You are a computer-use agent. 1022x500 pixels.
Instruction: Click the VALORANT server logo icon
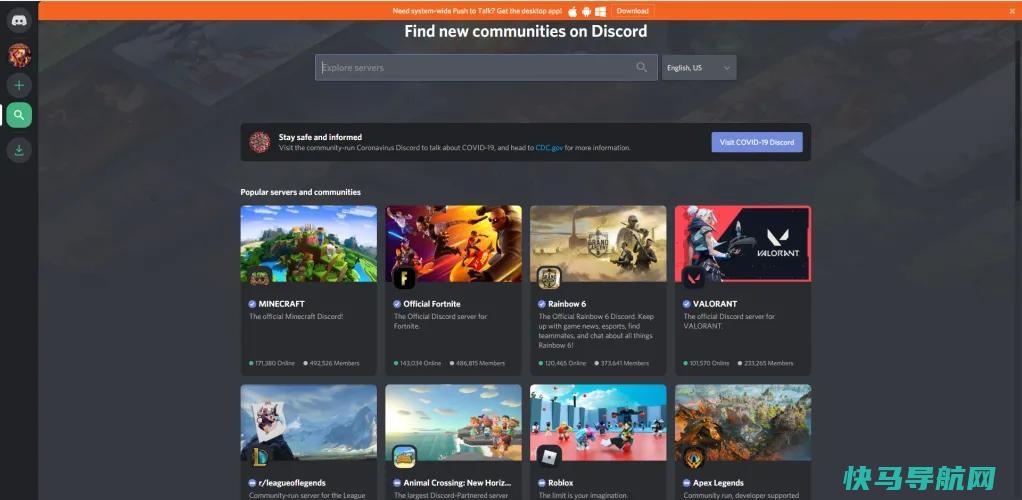coord(694,278)
